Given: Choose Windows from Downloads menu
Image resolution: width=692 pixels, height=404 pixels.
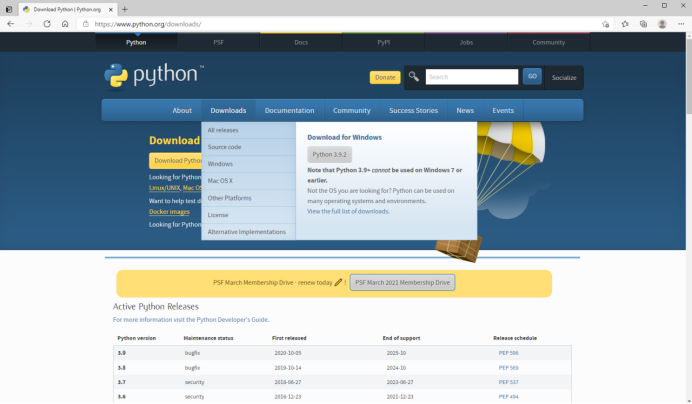Looking at the screenshot, I should [248, 164].
